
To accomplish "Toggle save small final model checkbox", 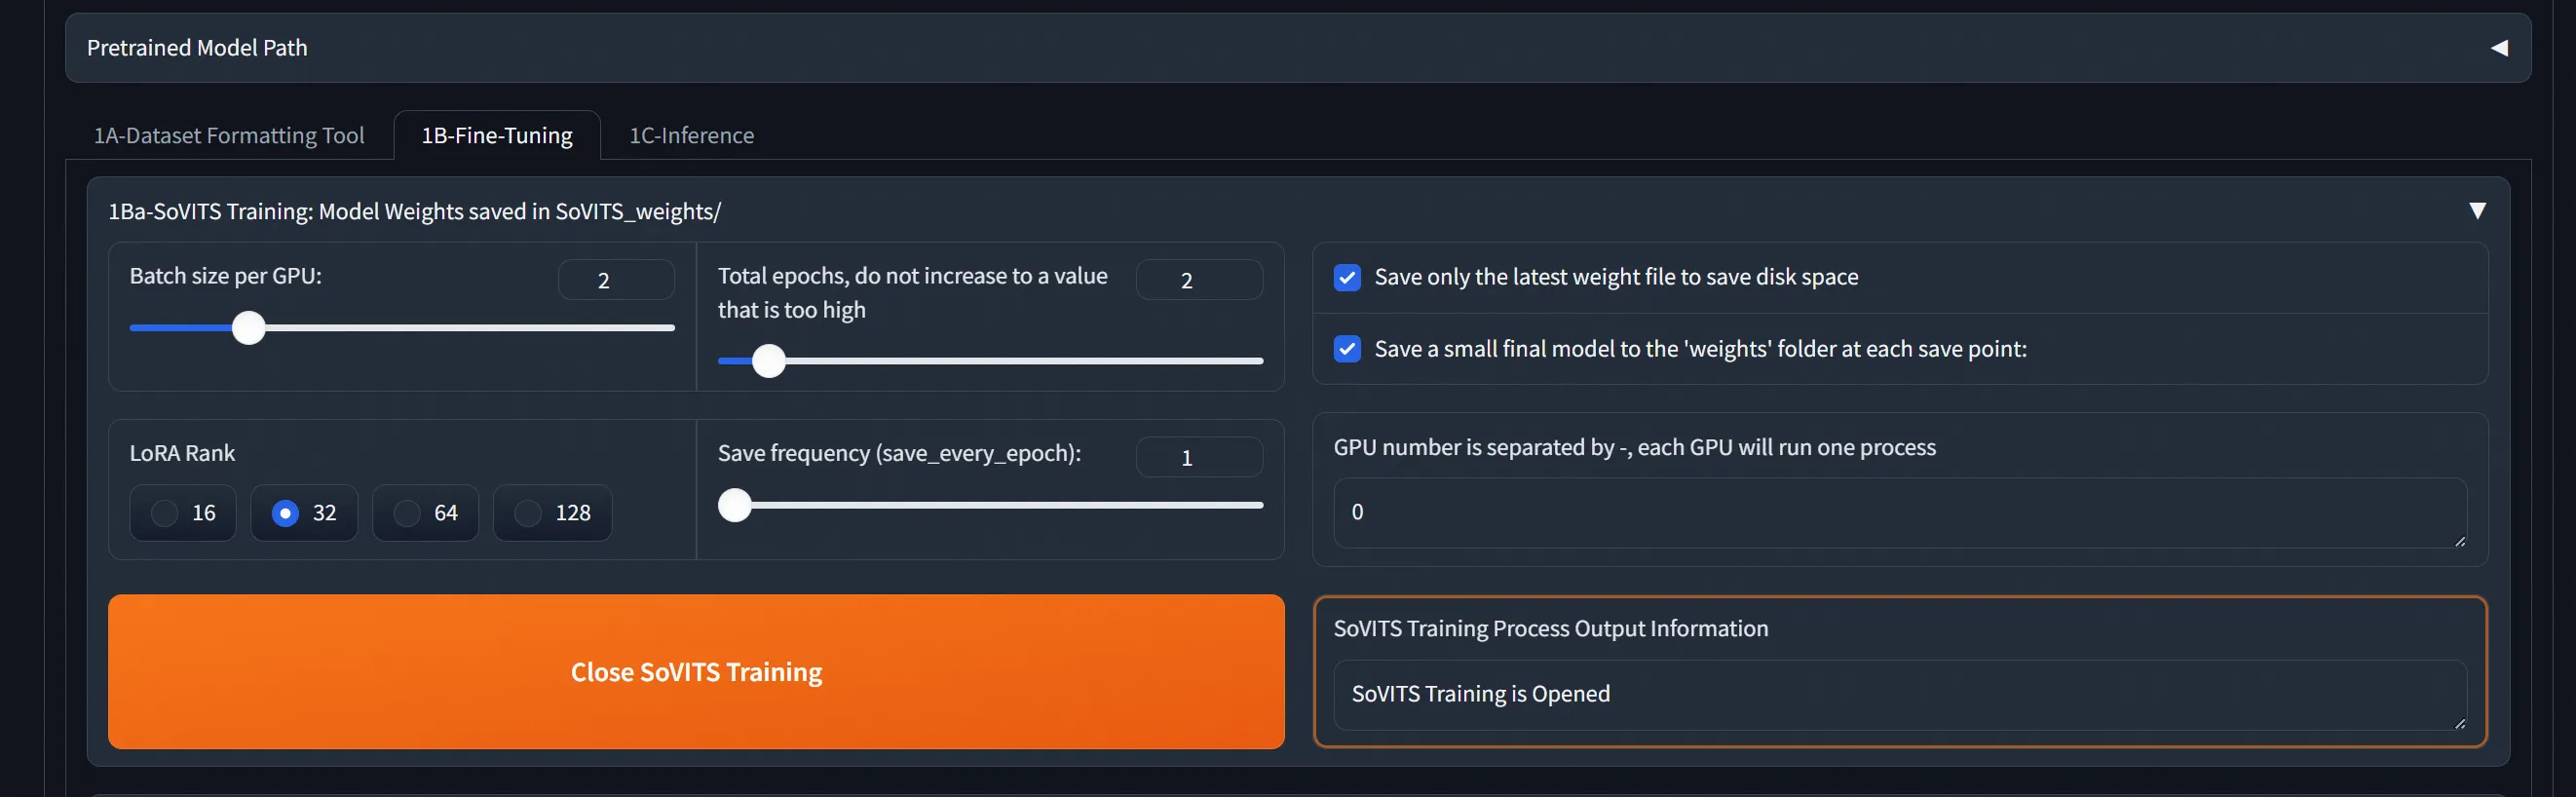I will pyautogui.click(x=1347, y=349).
